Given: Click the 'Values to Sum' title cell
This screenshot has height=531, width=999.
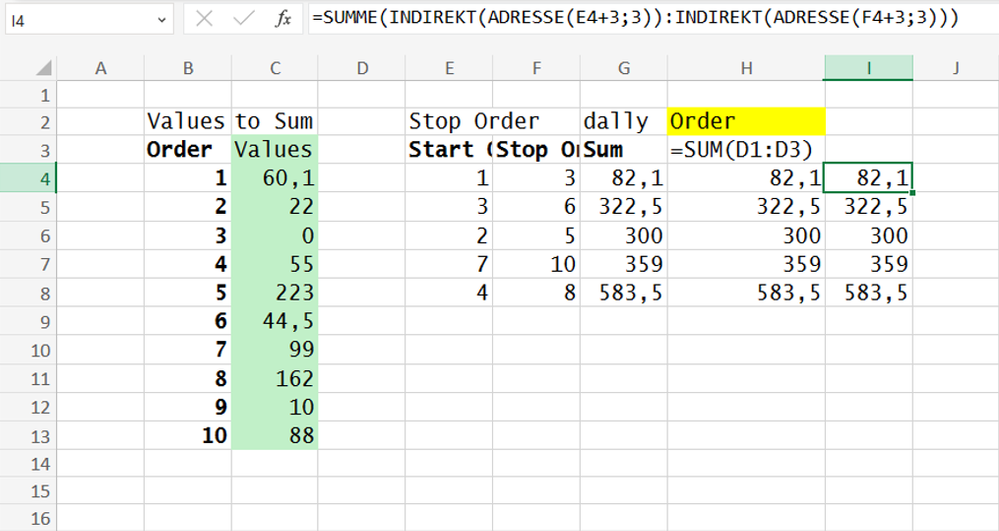Looking at the screenshot, I should point(230,121).
